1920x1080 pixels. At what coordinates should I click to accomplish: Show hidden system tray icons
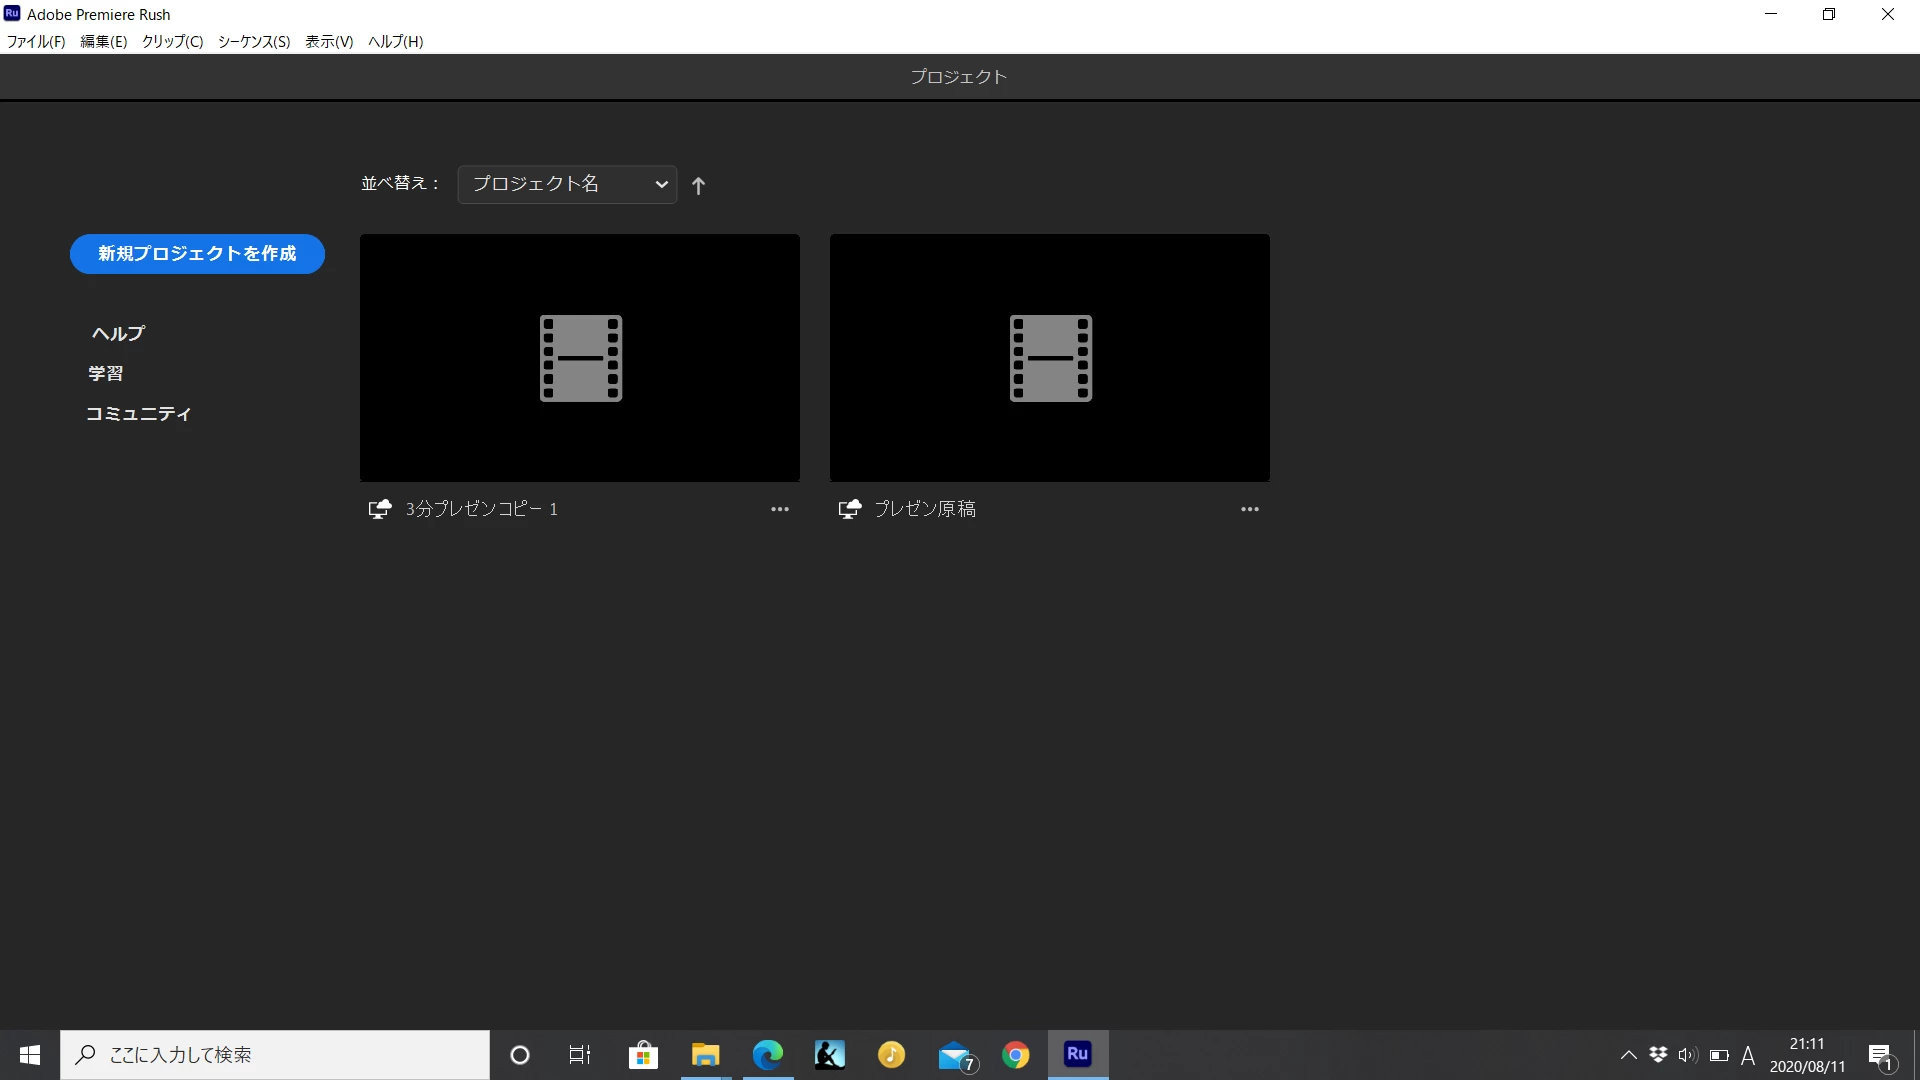1628,1055
